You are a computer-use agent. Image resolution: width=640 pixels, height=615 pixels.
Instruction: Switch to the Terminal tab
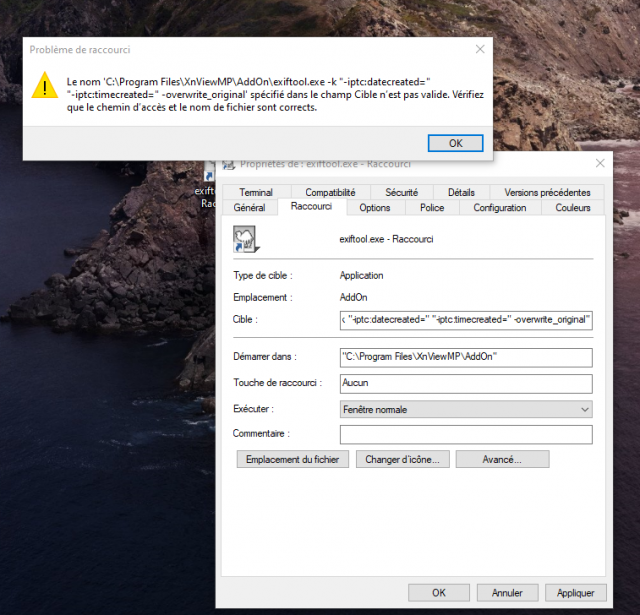pos(256,192)
